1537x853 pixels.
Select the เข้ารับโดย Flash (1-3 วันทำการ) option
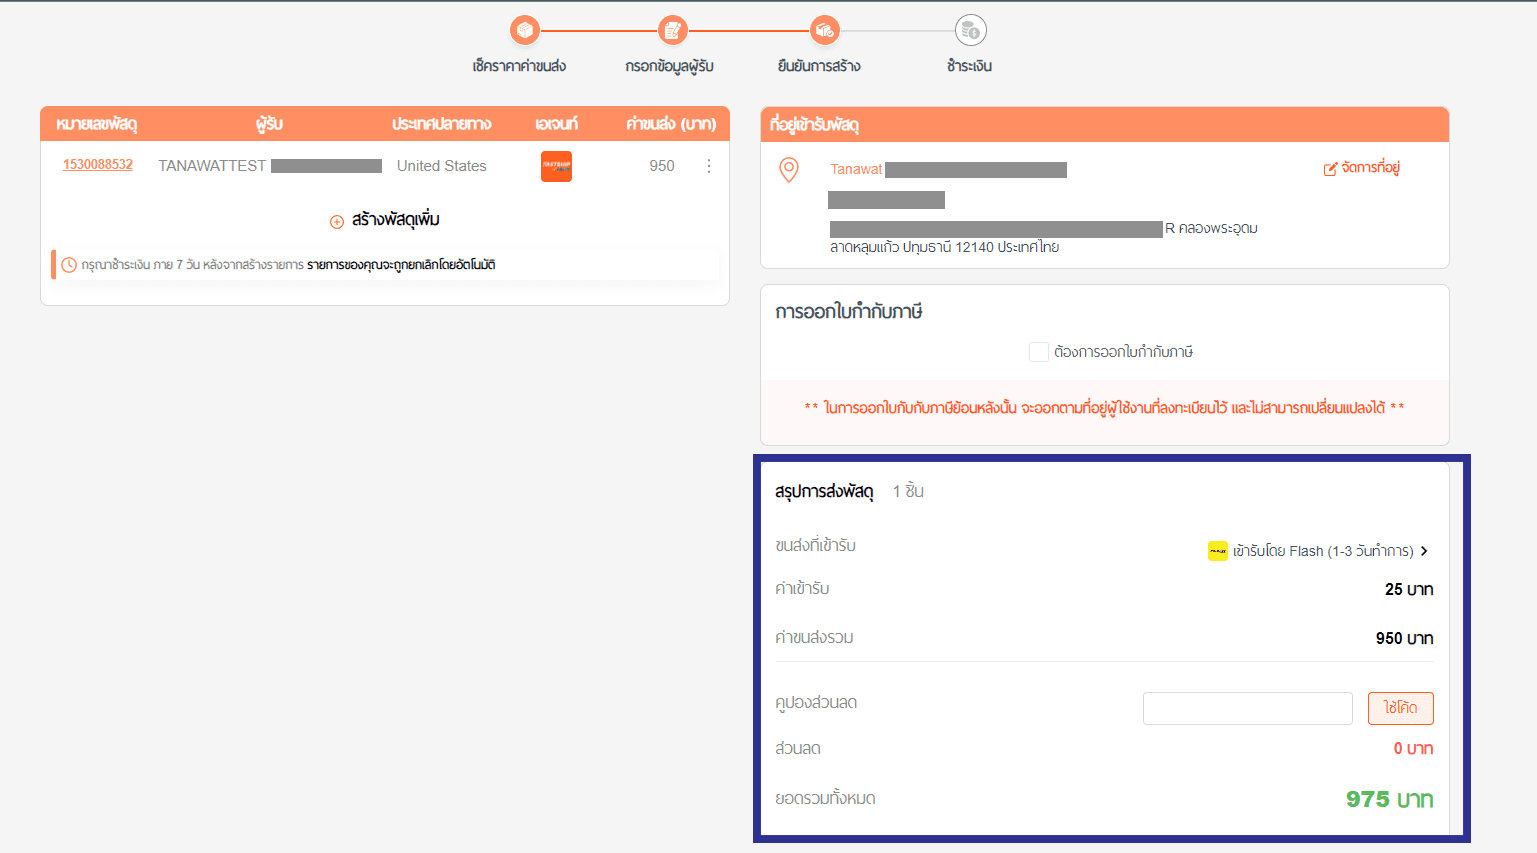point(1323,551)
